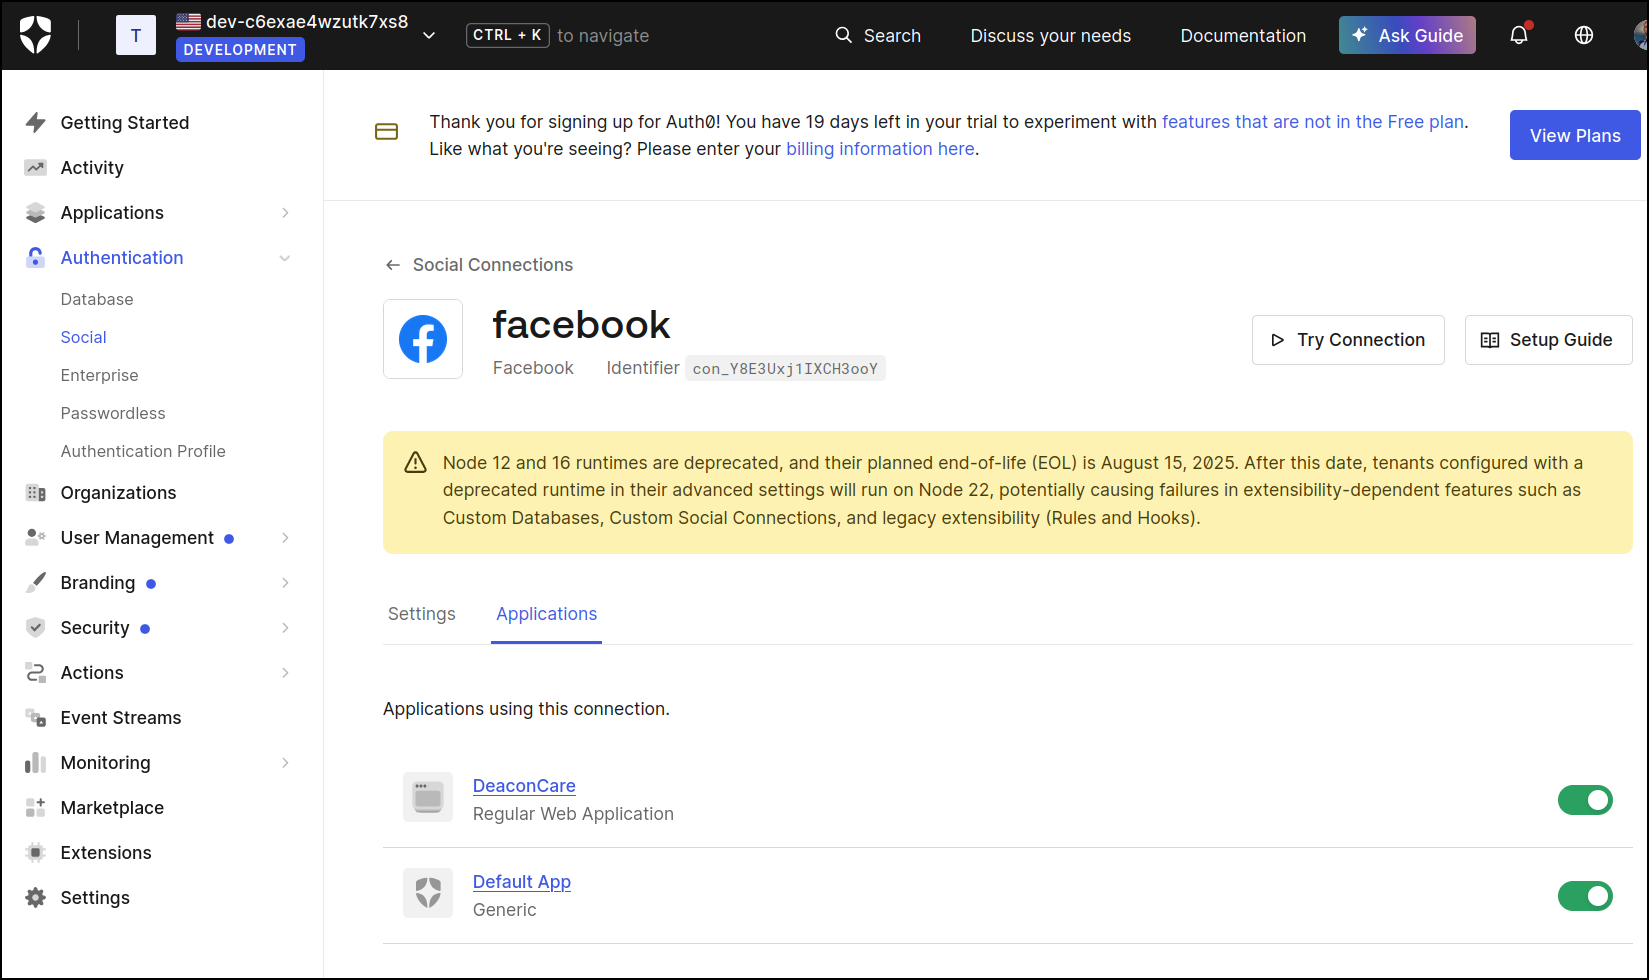Expand Security chevron

(285, 627)
